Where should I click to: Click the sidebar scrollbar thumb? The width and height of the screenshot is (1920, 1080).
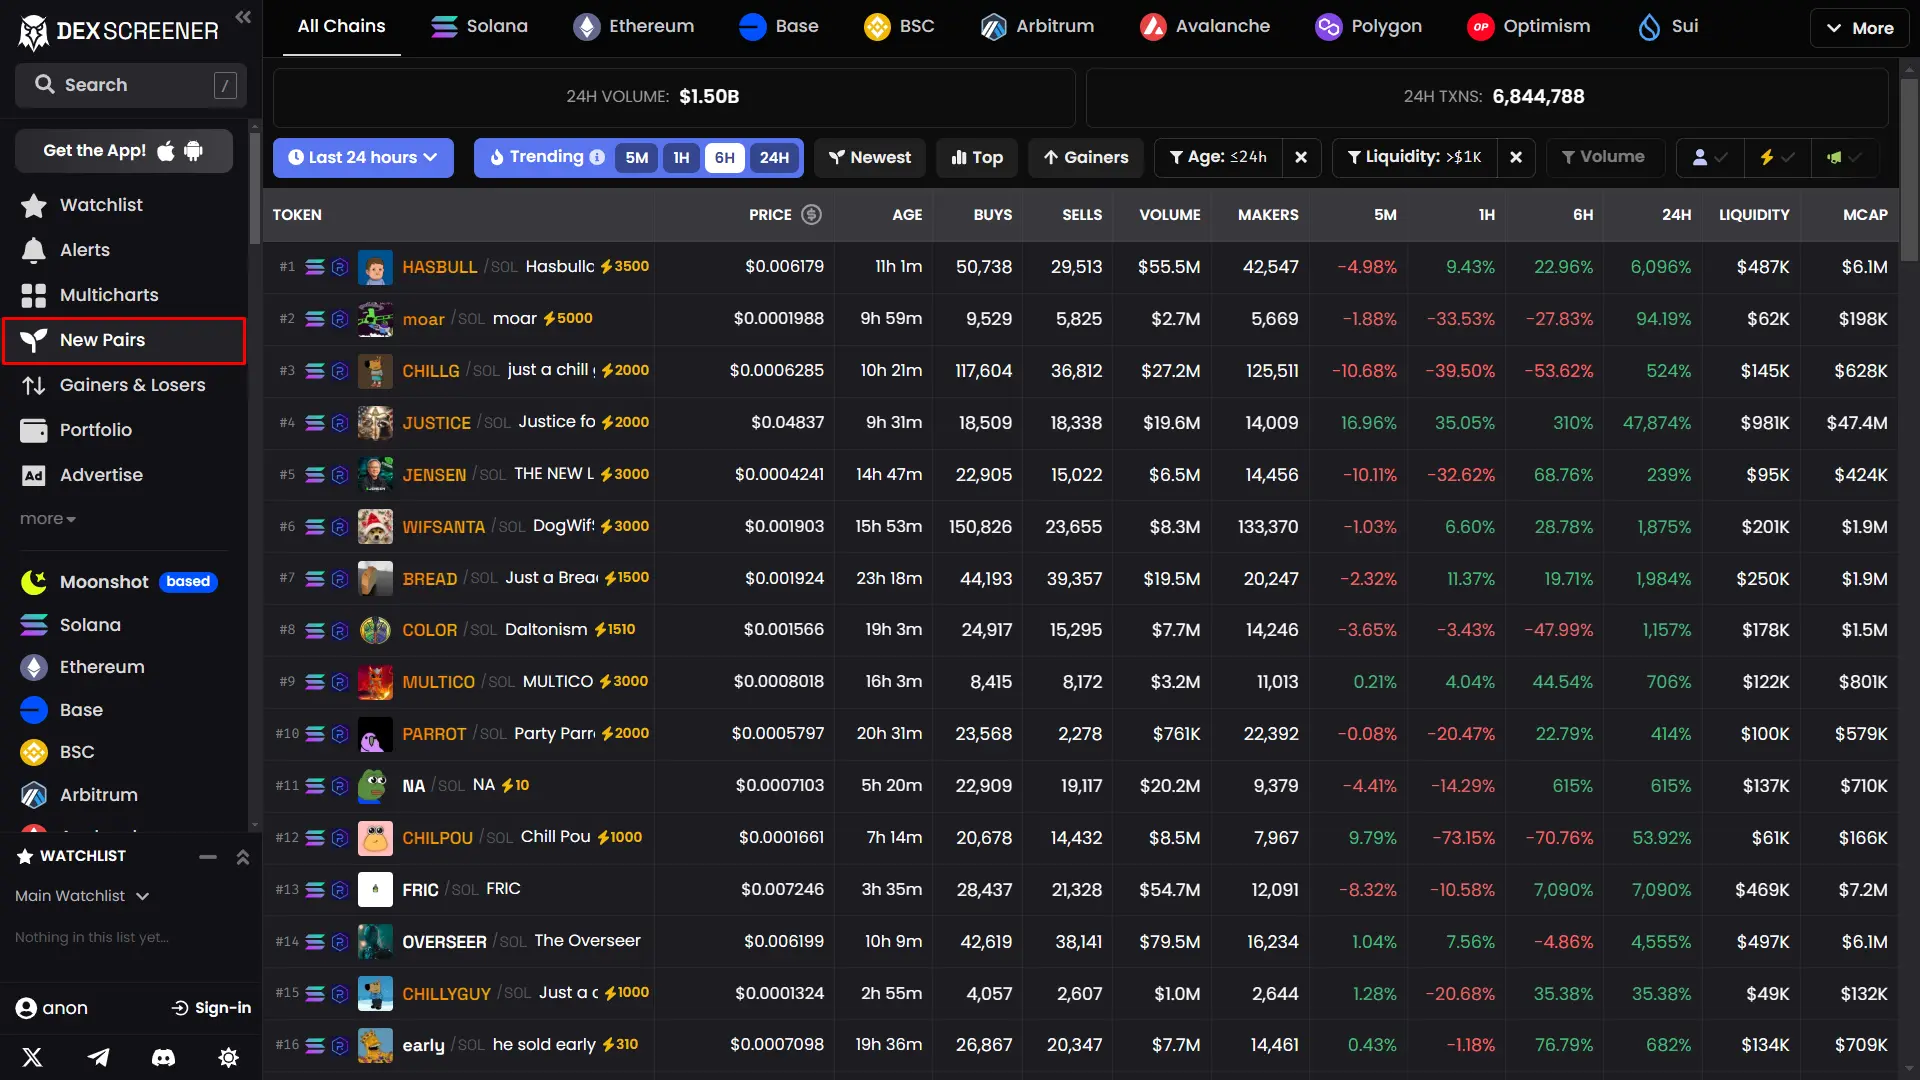(254, 188)
